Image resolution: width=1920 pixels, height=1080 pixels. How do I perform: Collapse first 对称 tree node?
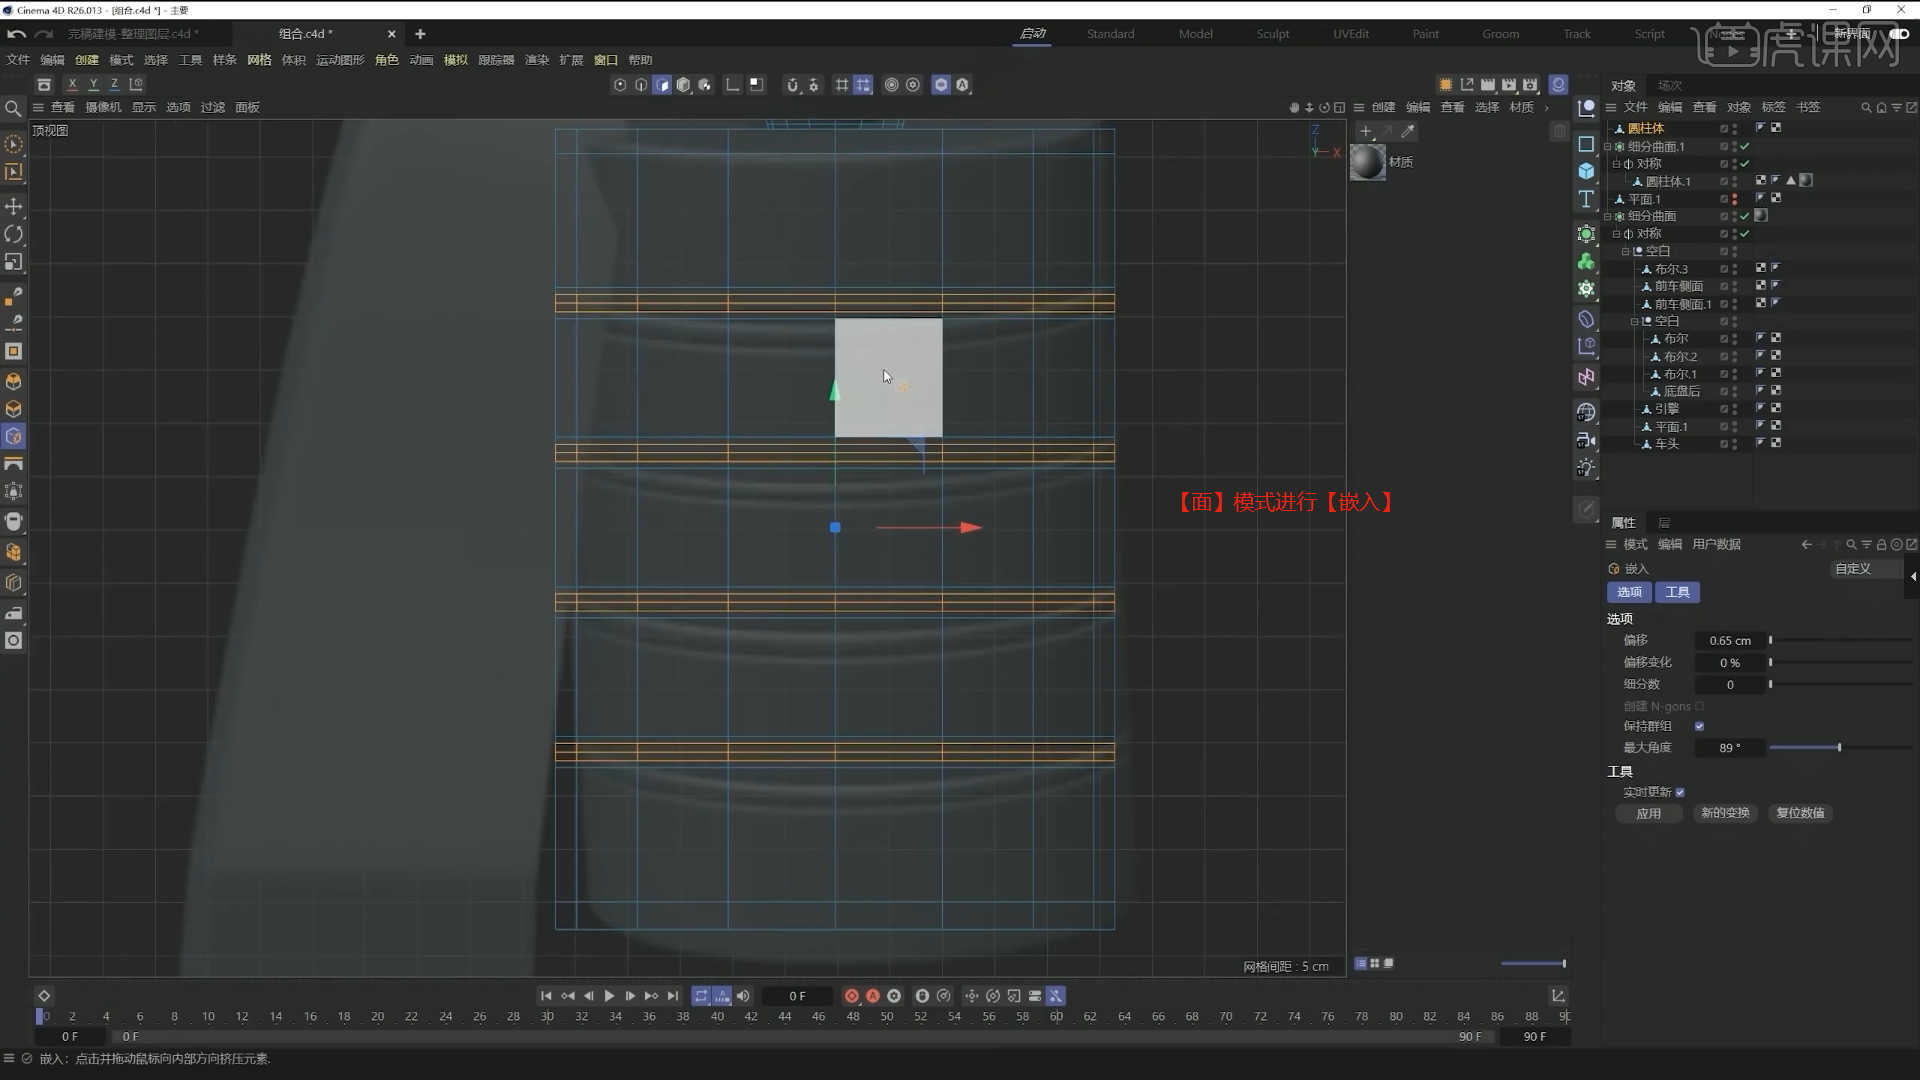[1617, 164]
